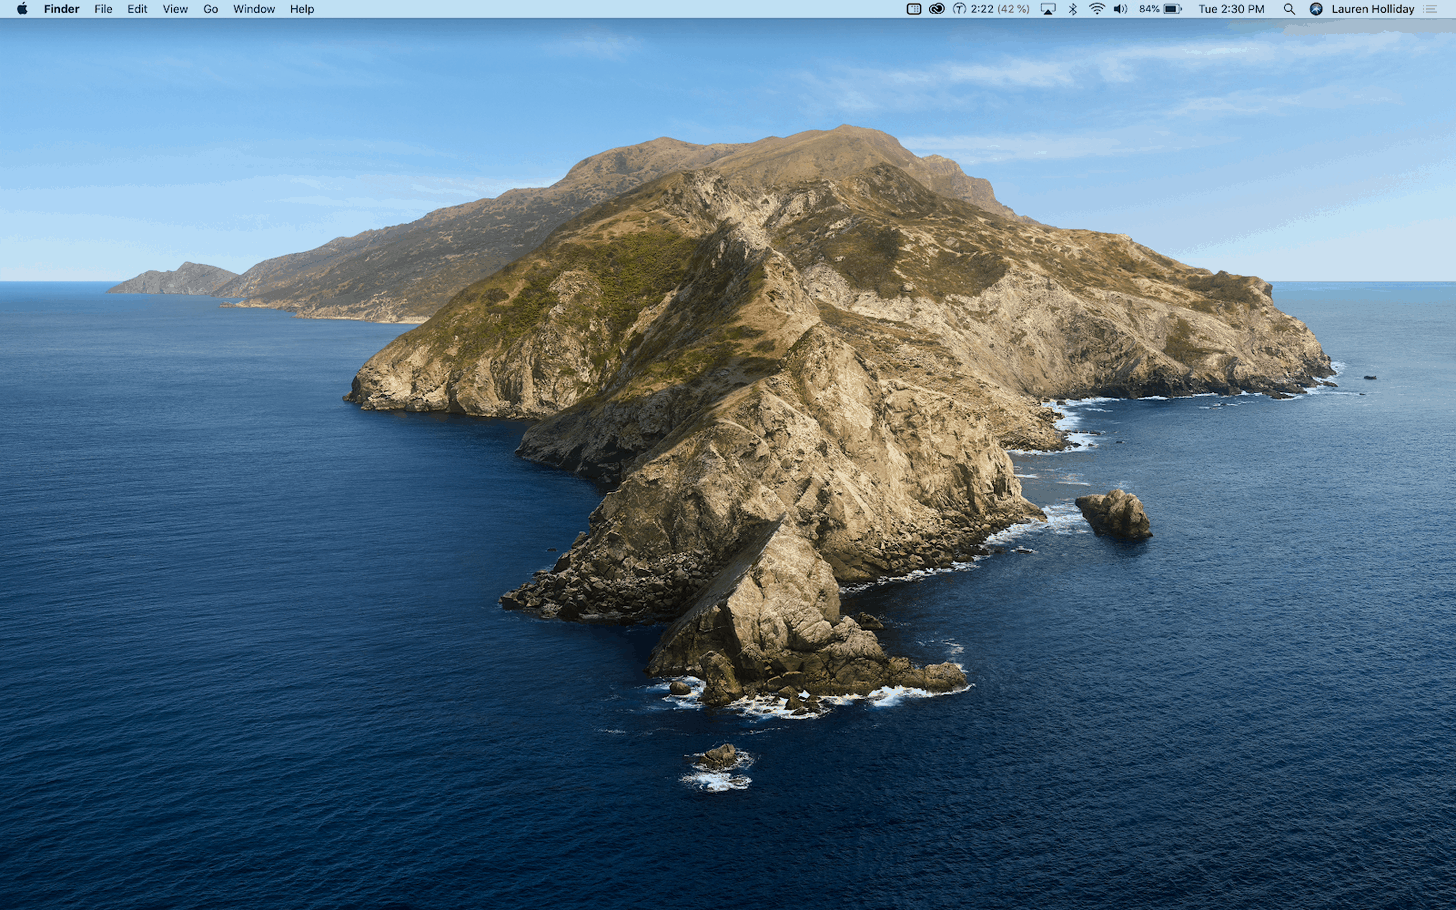Open the display mirroring menu

click(x=1047, y=9)
